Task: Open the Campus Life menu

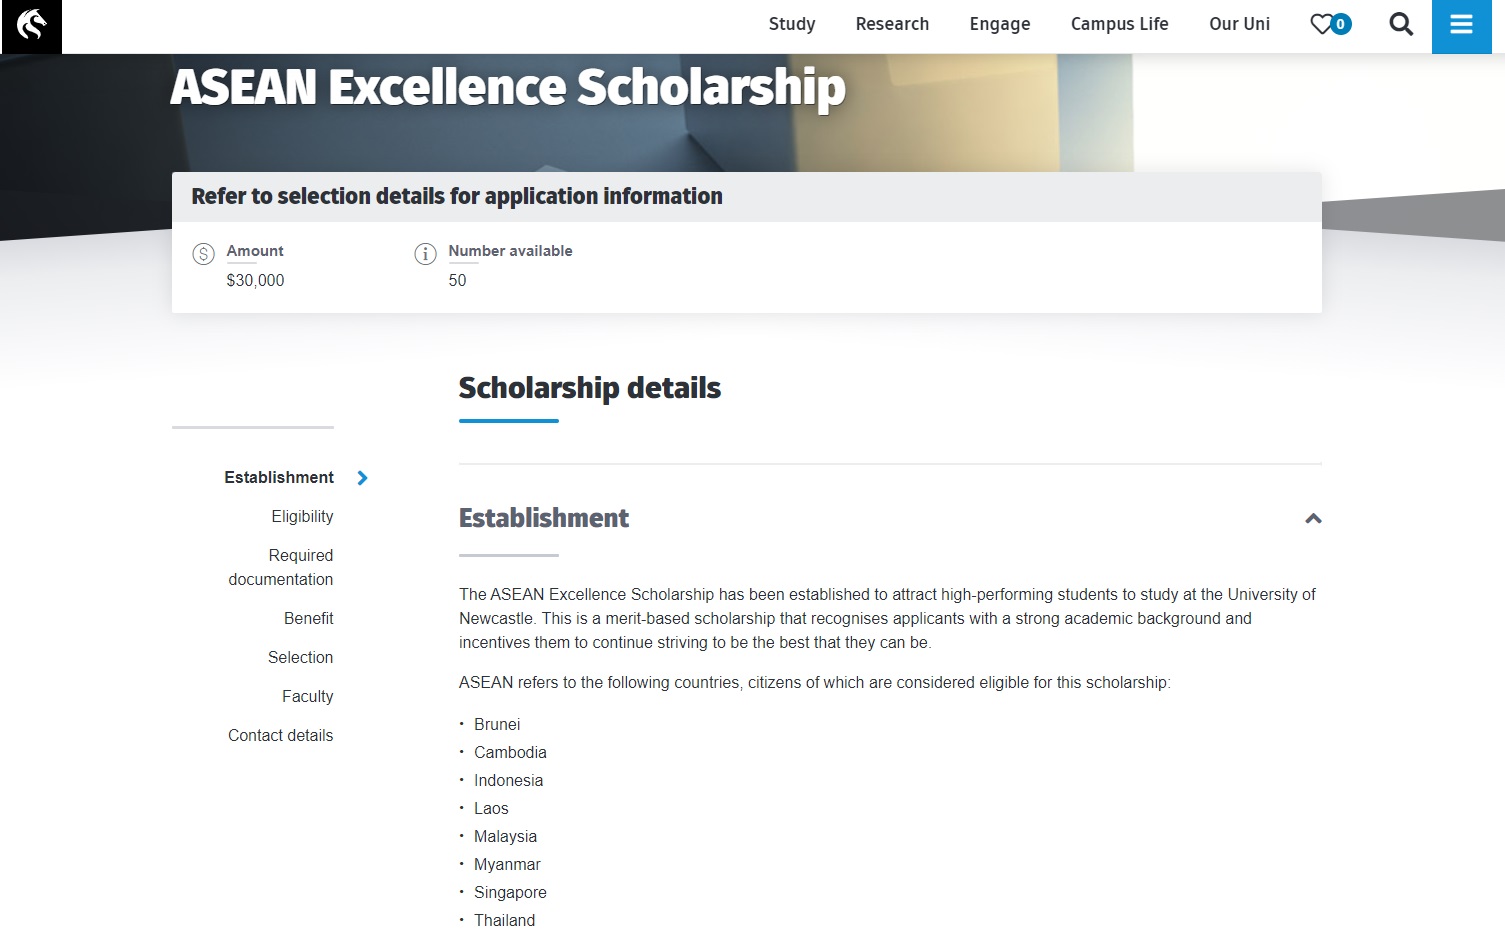Action: (x=1119, y=24)
